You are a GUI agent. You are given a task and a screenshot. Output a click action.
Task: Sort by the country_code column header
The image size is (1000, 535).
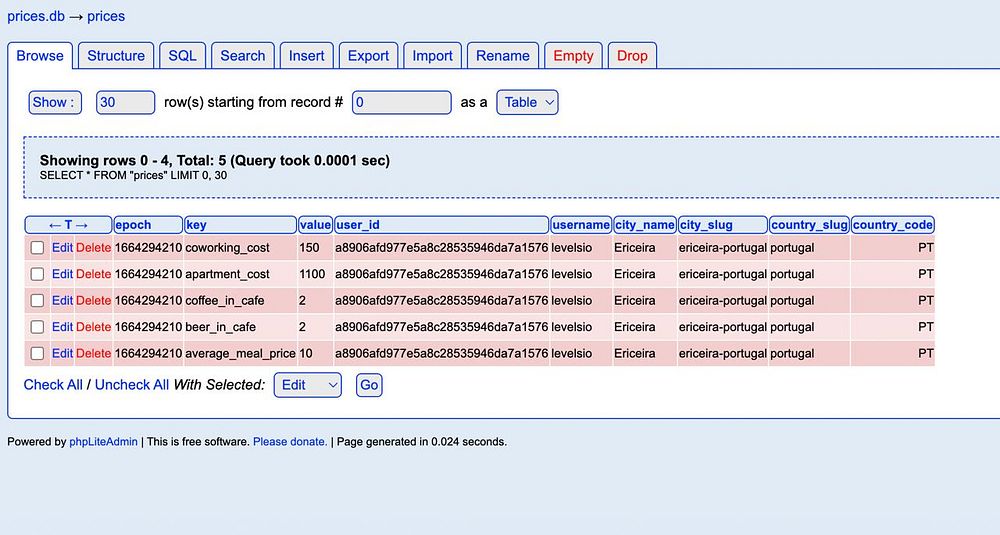[893, 225]
